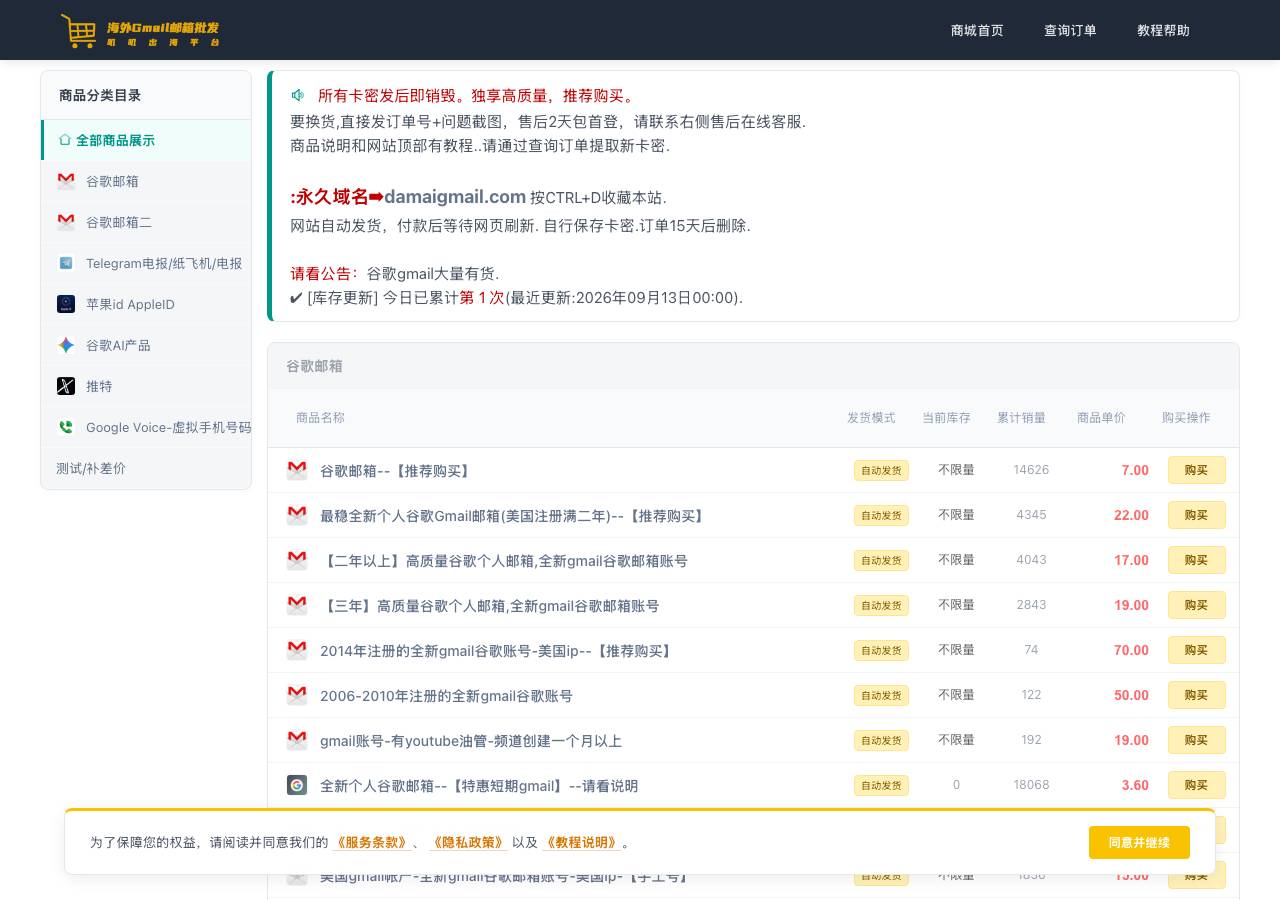Click the Telegram icon in the sidebar

[x=66, y=263]
